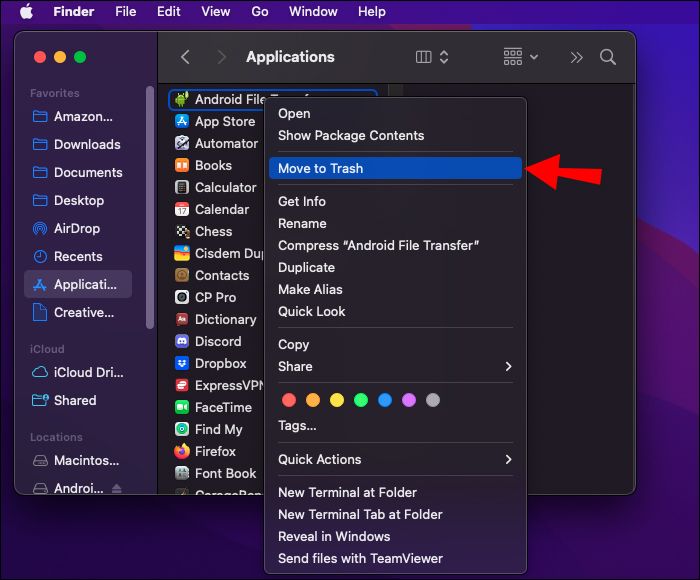Select the Calendar app icon
Image resolution: width=700 pixels, height=580 pixels.
point(182,209)
